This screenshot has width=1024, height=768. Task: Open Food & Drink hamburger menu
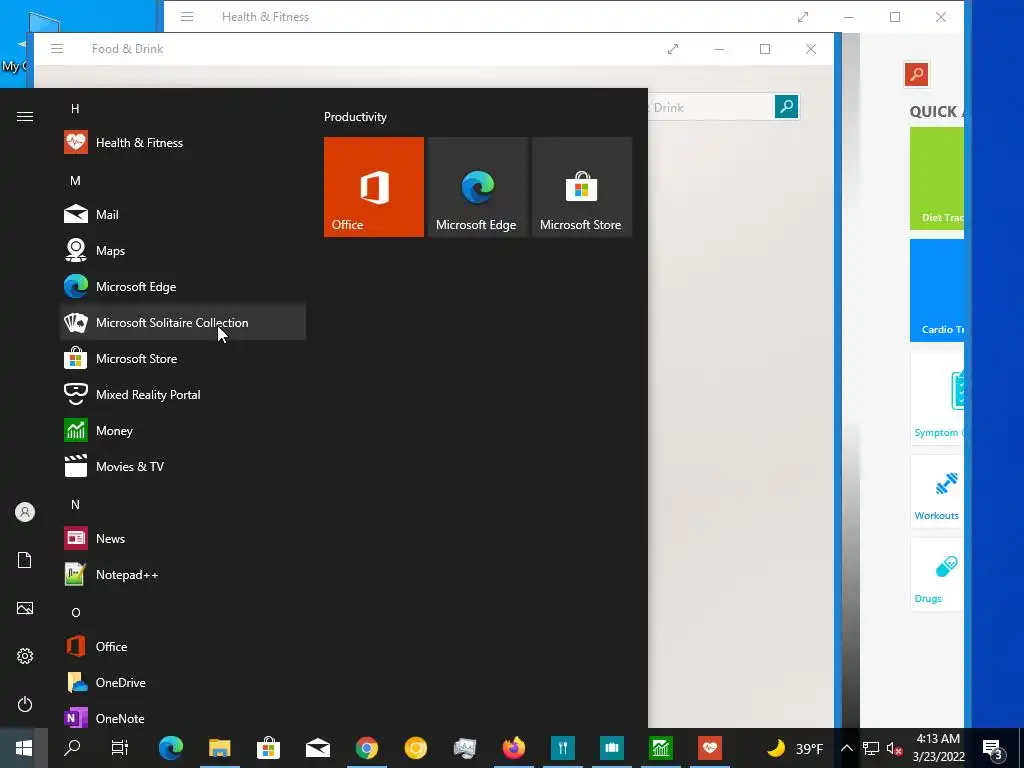(x=57, y=49)
